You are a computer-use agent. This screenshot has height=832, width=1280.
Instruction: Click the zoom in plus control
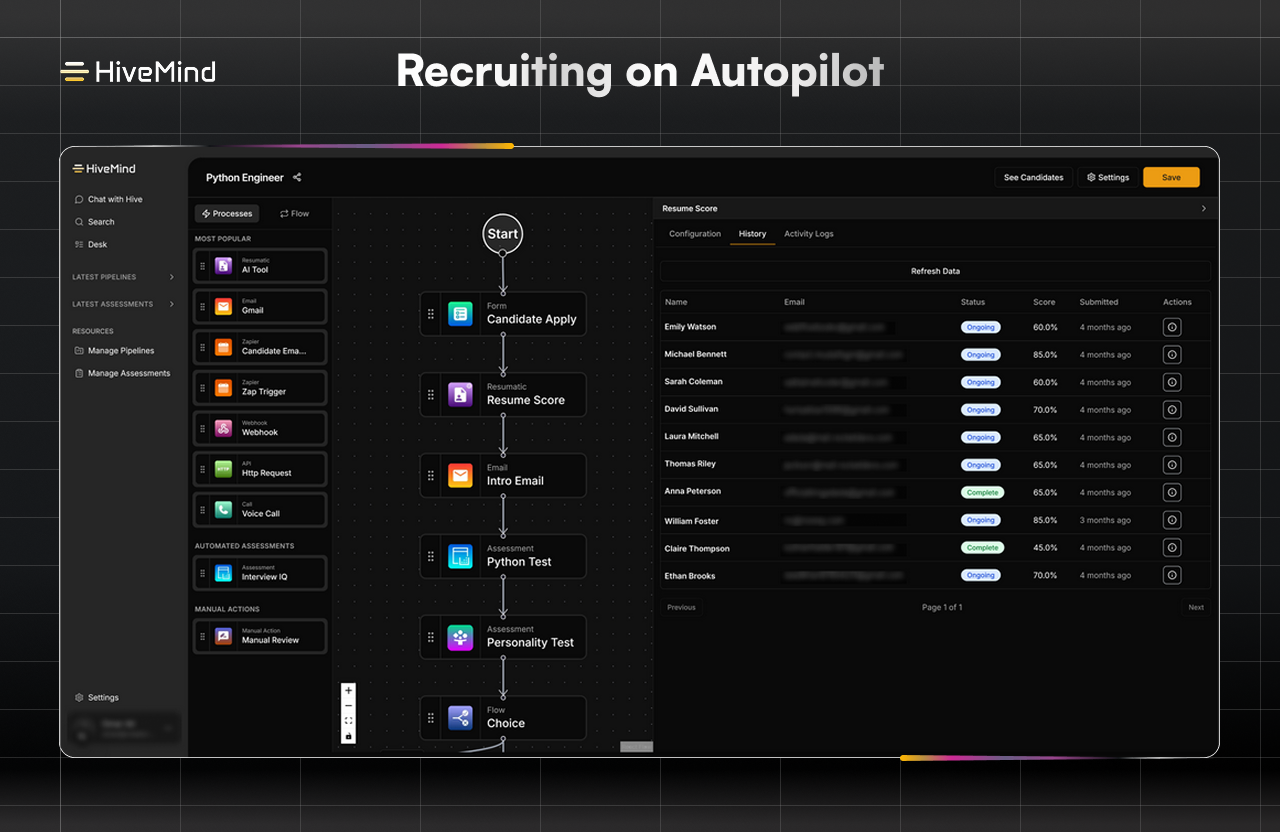click(x=348, y=690)
